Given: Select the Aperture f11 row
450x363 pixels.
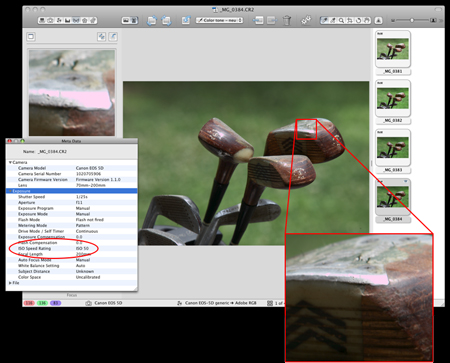Looking at the screenshot, I should point(72,202).
